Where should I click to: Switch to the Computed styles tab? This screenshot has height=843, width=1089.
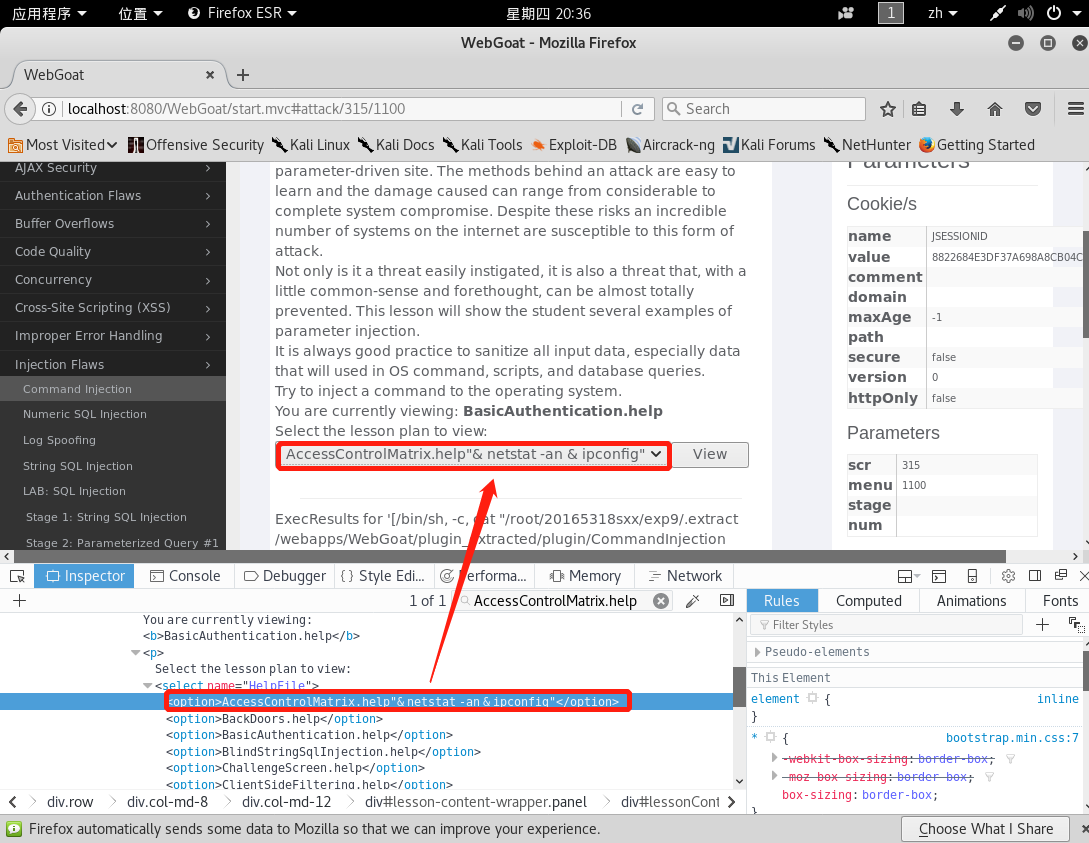point(869,601)
